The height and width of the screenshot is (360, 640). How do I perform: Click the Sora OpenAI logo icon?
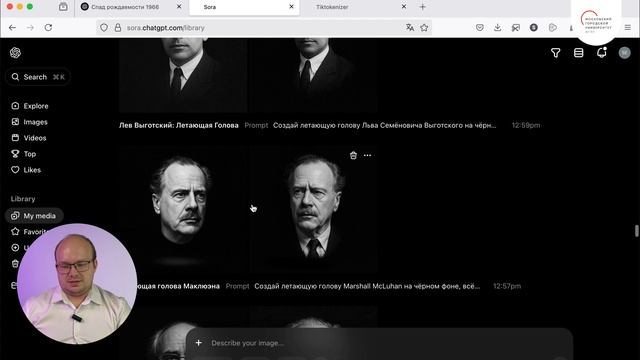click(16, 53)
